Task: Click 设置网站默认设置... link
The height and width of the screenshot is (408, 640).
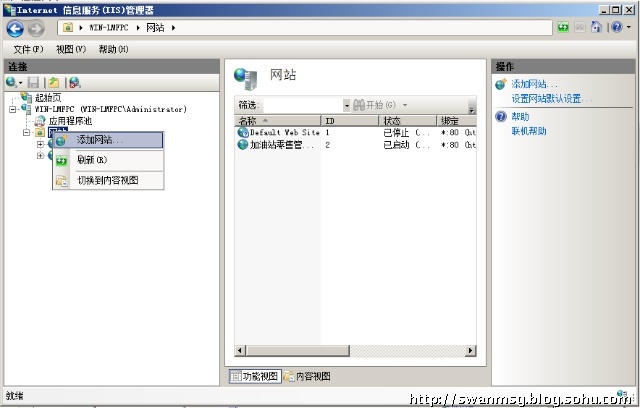Action: (551, 98)
